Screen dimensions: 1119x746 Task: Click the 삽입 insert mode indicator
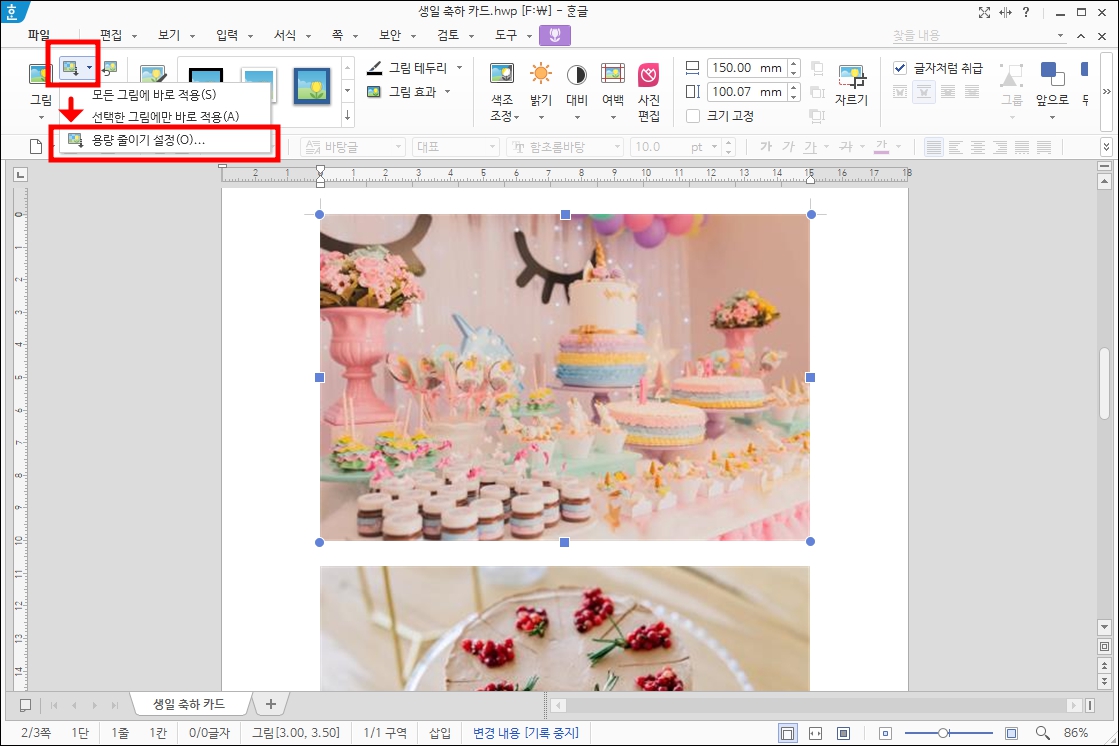click(x=440, y=732)
